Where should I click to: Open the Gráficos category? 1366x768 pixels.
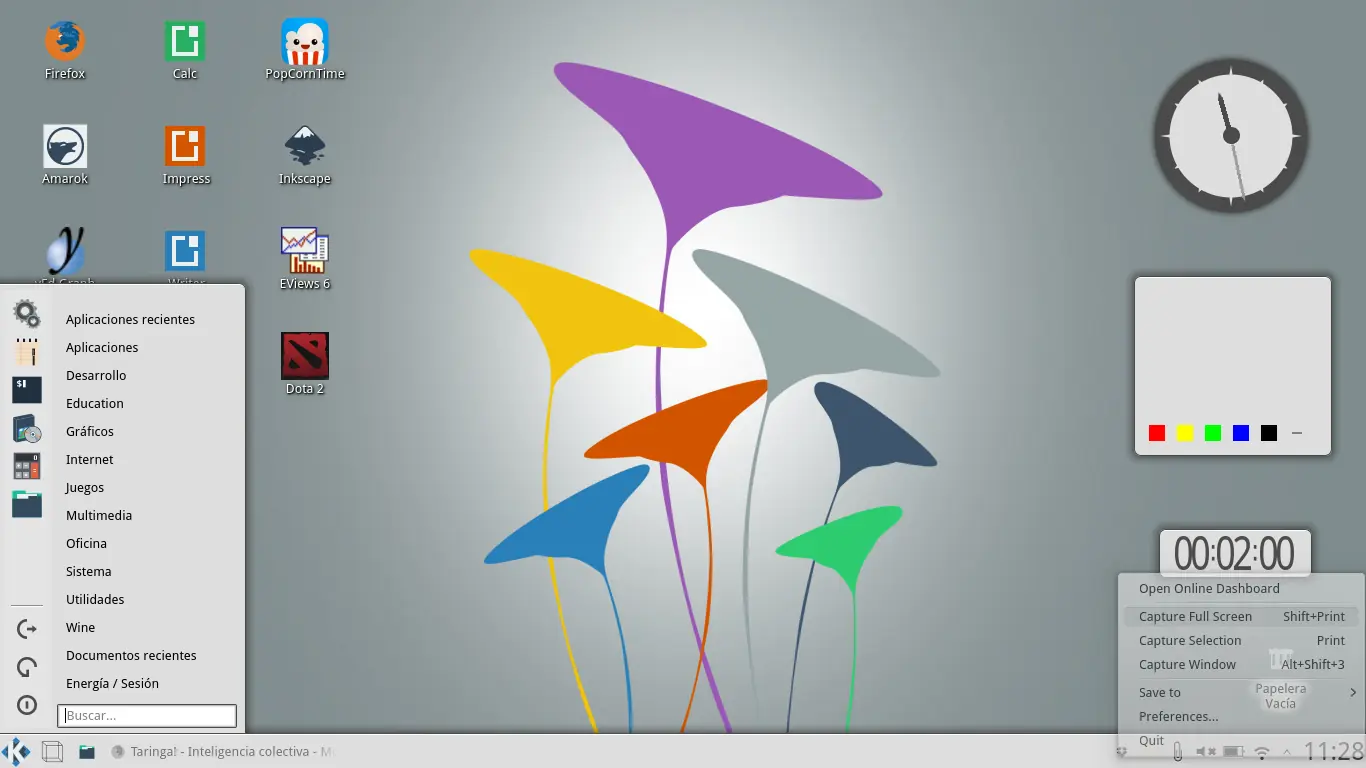click(90, 431)
